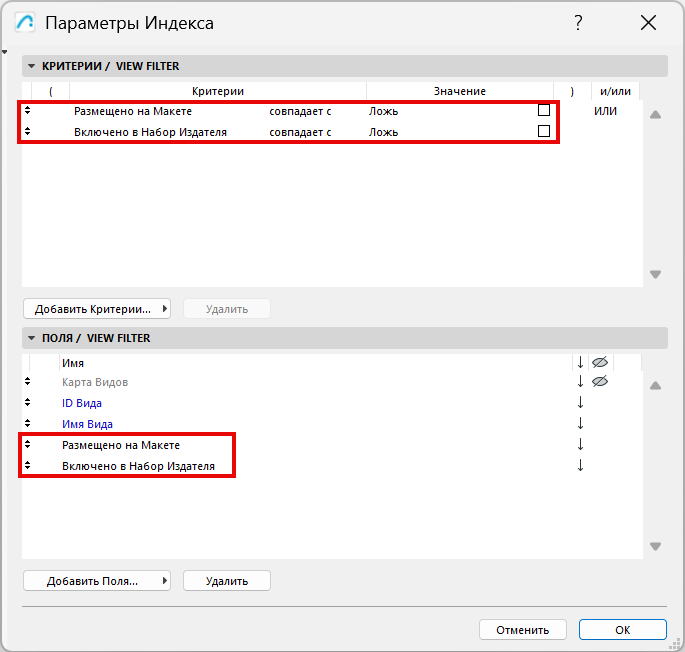Viewport: 685px width, 652px height.
Task: Reorder handle for ID Вида field
Action: 28,402
